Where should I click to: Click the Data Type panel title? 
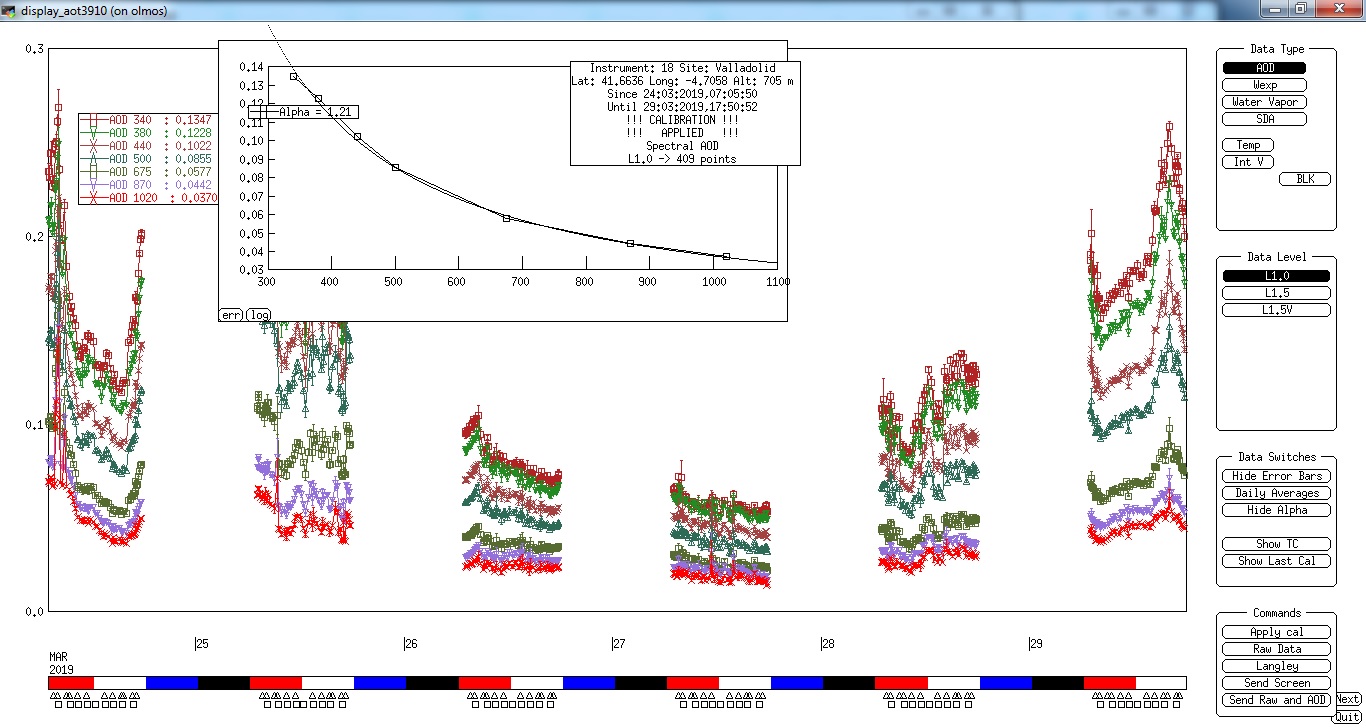click(1277, 49)
